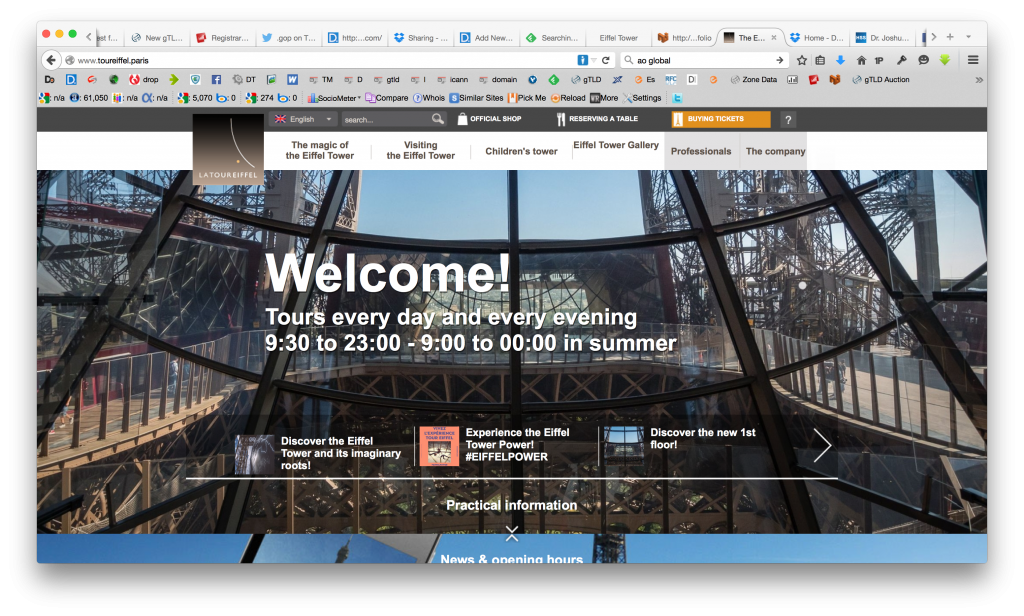The width and height of the screenshot is (1024, 616).
Task: Open the Official Shop link
Action: pyautogui.click(x=489, y=119)
